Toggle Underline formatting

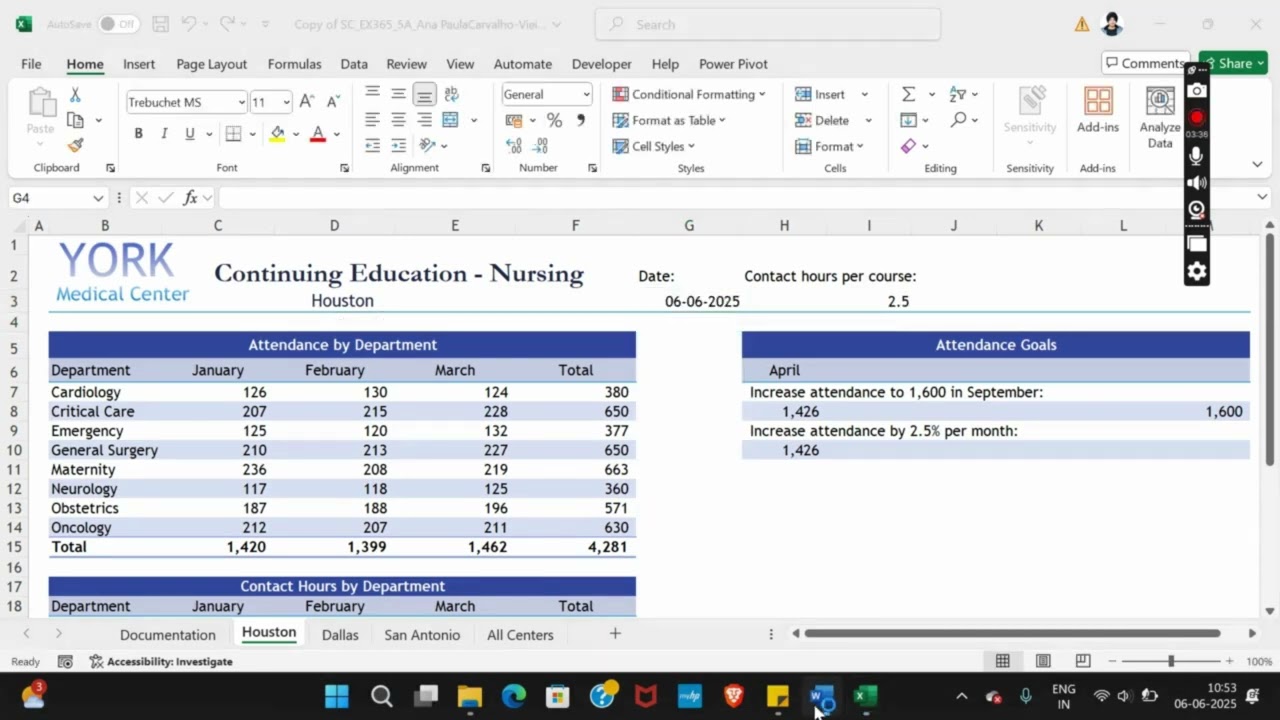189,134
